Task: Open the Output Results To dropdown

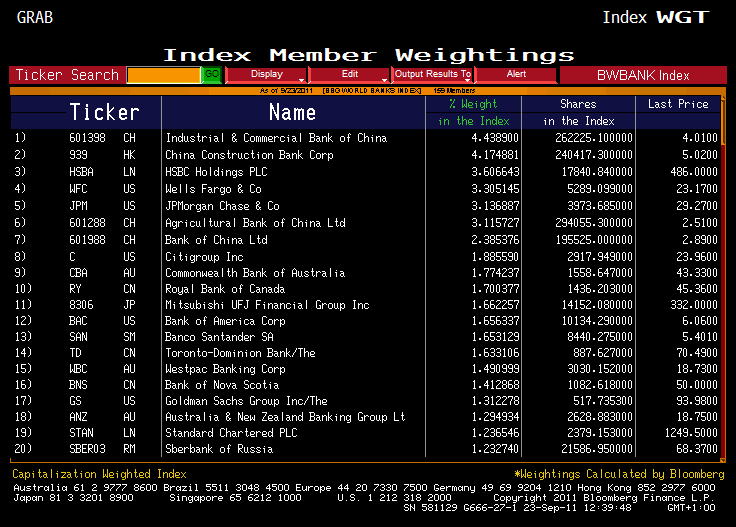Action: pos(432,75)
